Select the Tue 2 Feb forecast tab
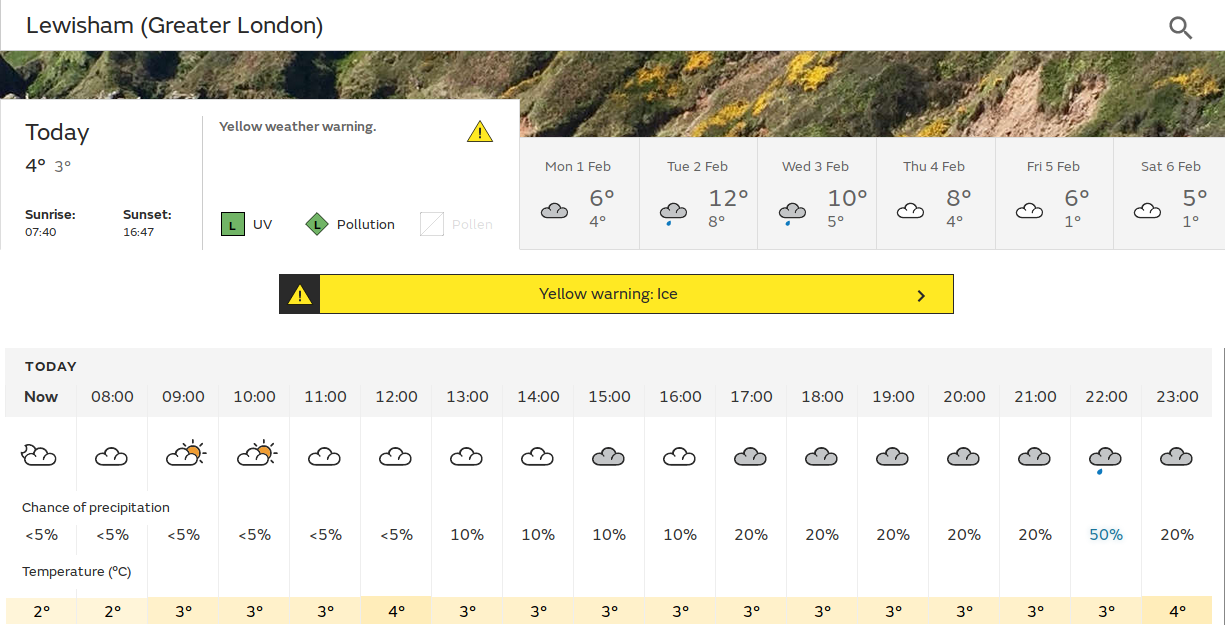Viewport: 1225px width, 629px height. [x=697, y=193]
